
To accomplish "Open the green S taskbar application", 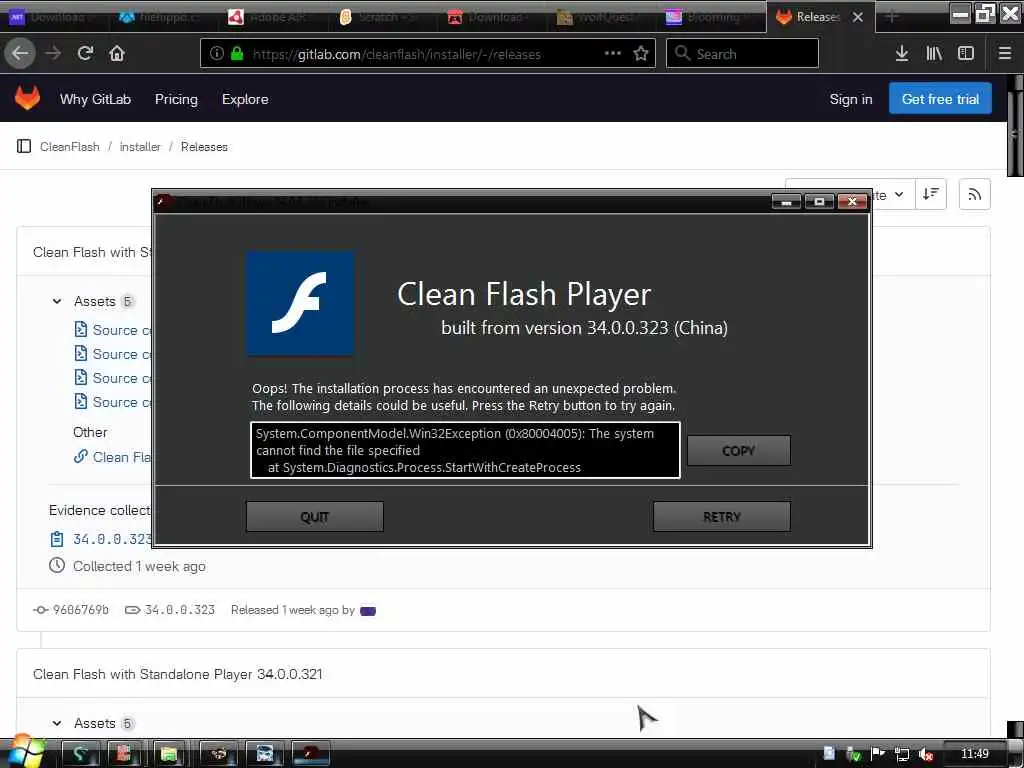I will click(x=80, y=754).
